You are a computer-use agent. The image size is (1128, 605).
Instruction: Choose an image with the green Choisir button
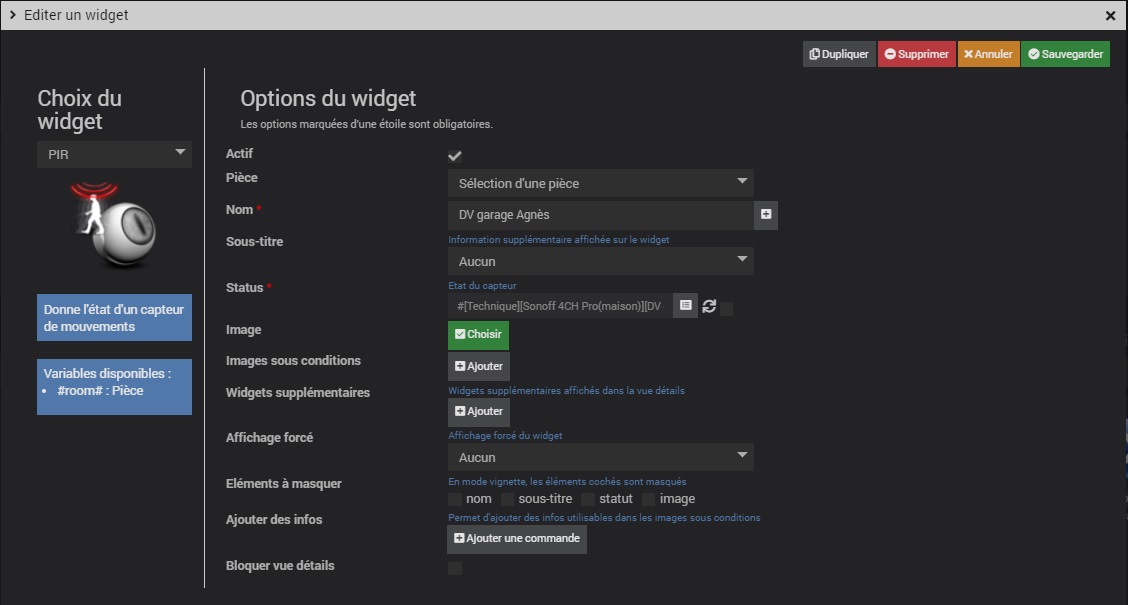point(478,335)
